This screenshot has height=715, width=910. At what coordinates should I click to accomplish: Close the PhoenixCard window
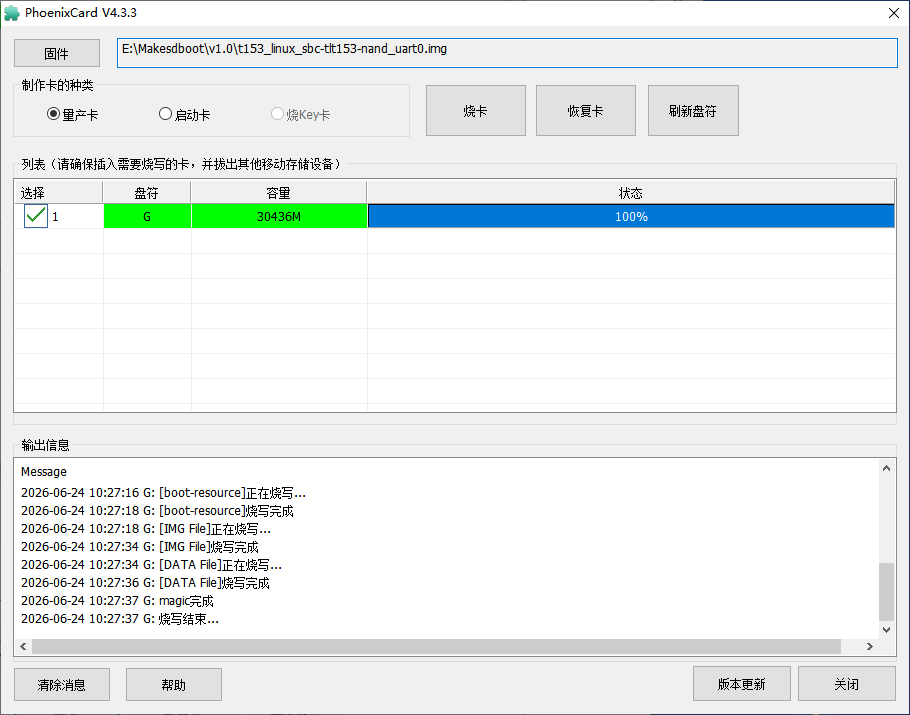point(894,13)
